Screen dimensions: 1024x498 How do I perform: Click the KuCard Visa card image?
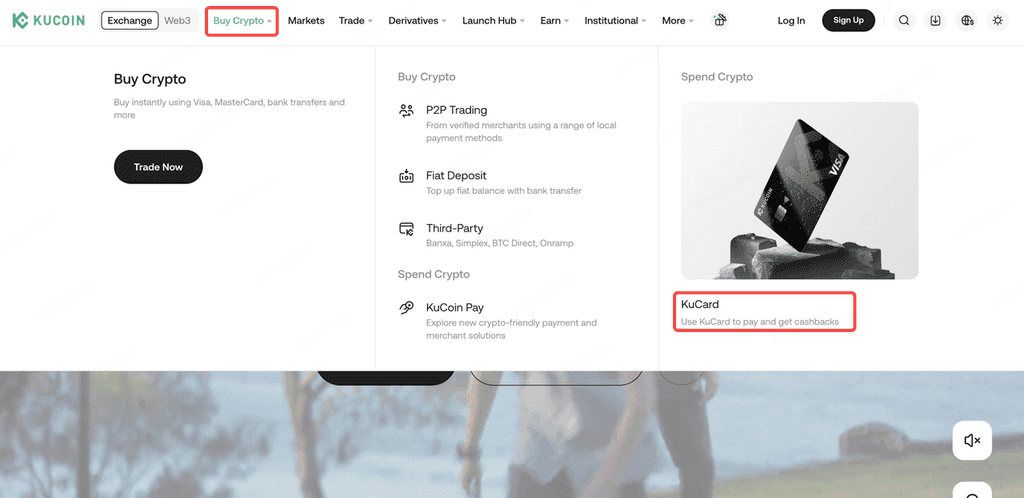pyautogui.click(x=799, y=191)
